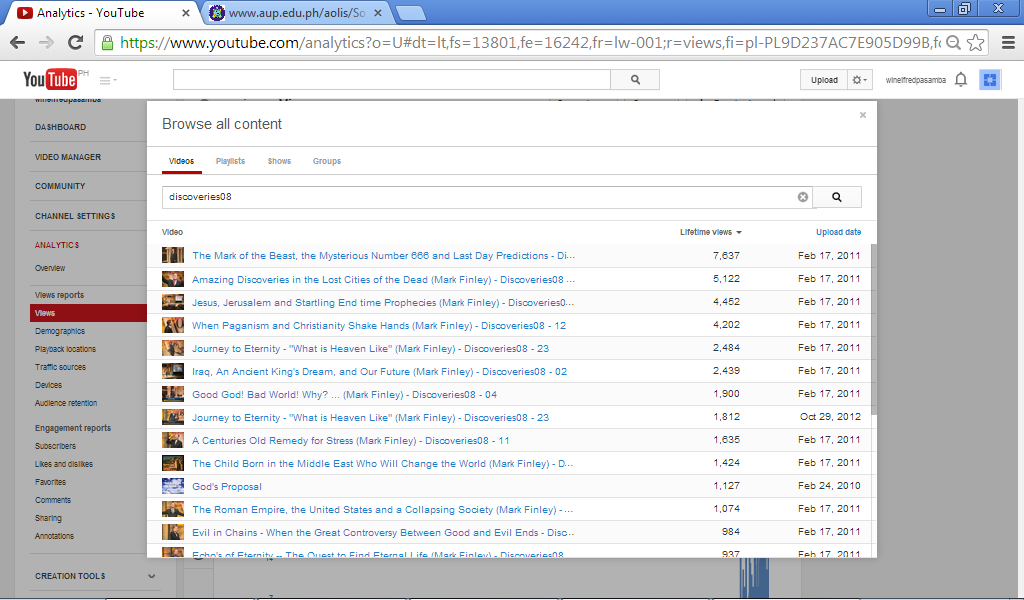Viewport: 1024px width, 600px height.
Task: Open Evil in Chains video link
Action: (383, 533)
